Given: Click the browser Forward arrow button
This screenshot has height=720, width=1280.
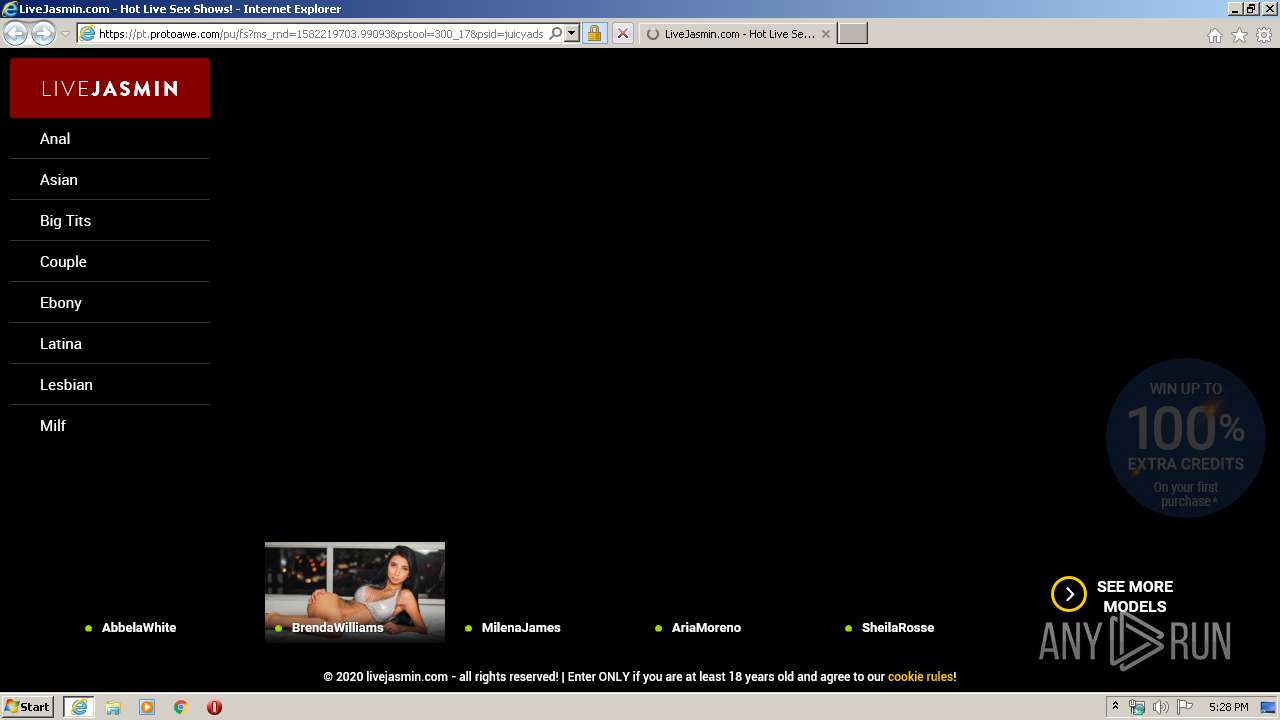Looking at the screenshot, I should [43, 33].
